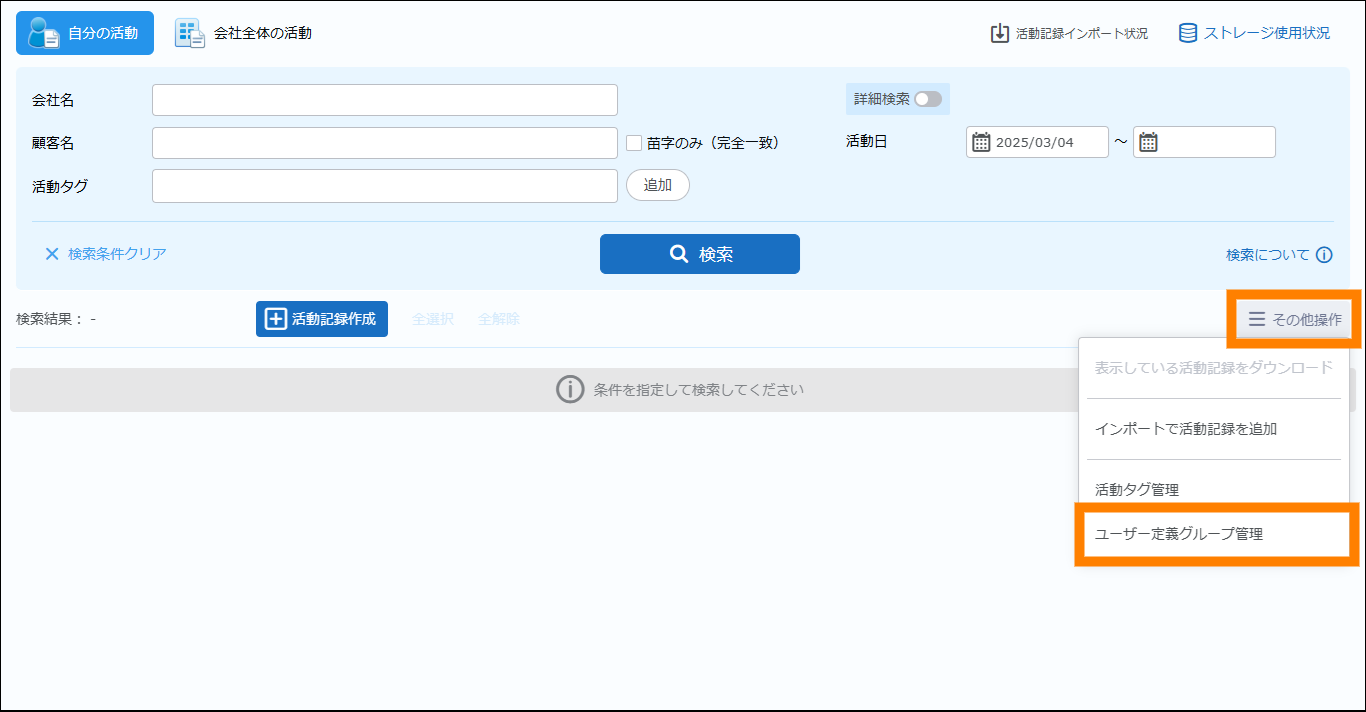Click the X icon for 検索条件クリア

(x=52, y=254)
